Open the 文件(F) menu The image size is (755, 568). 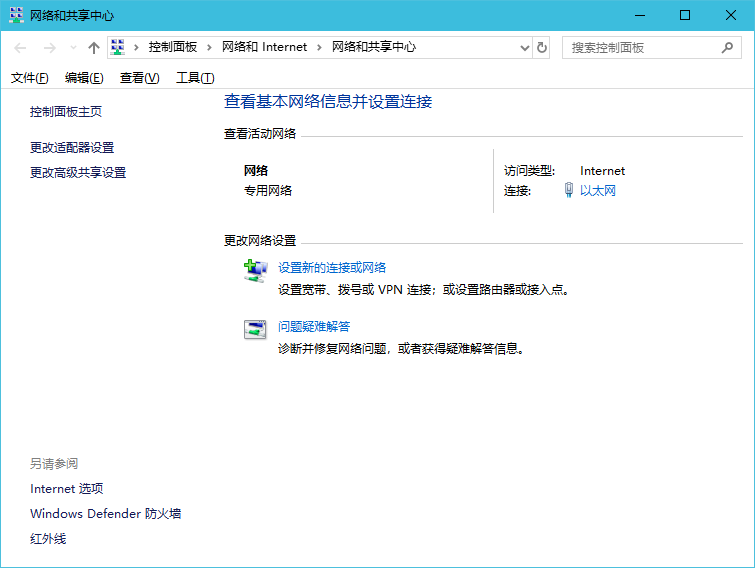[x=30, y=77]
